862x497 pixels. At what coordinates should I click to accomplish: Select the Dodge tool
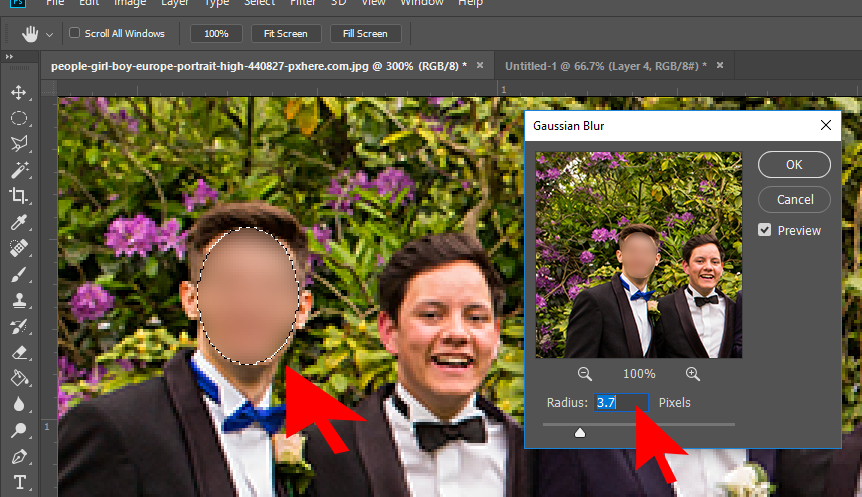19,430
